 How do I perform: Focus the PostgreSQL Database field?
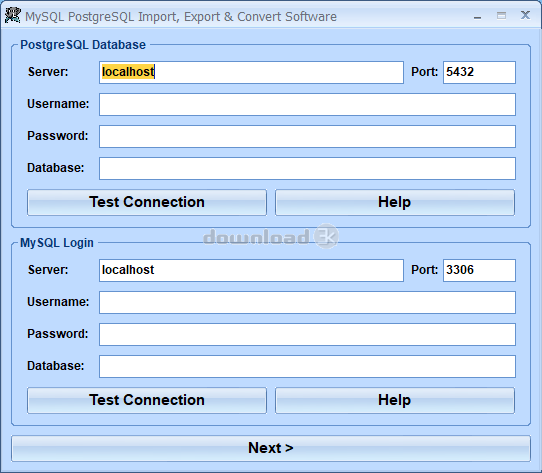pos(307,168)
